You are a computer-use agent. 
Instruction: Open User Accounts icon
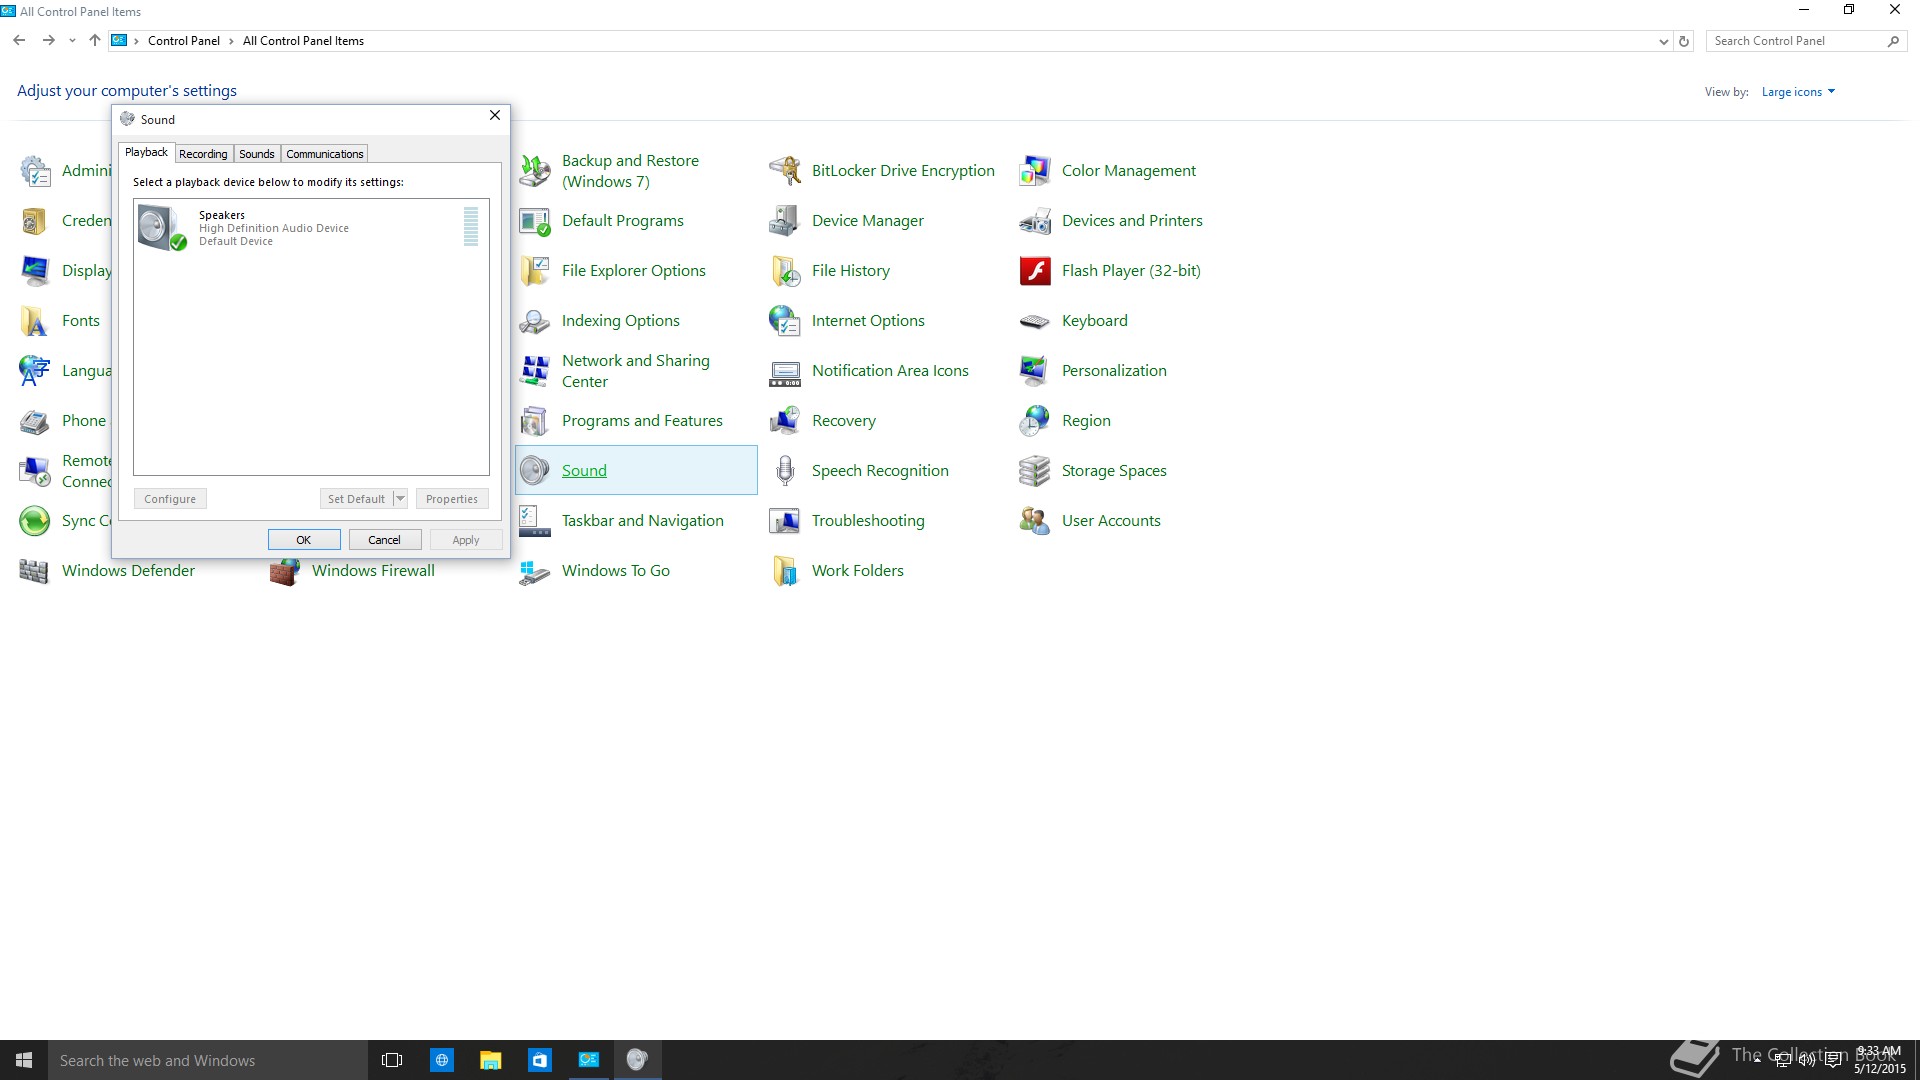[x=1035, y=521]
